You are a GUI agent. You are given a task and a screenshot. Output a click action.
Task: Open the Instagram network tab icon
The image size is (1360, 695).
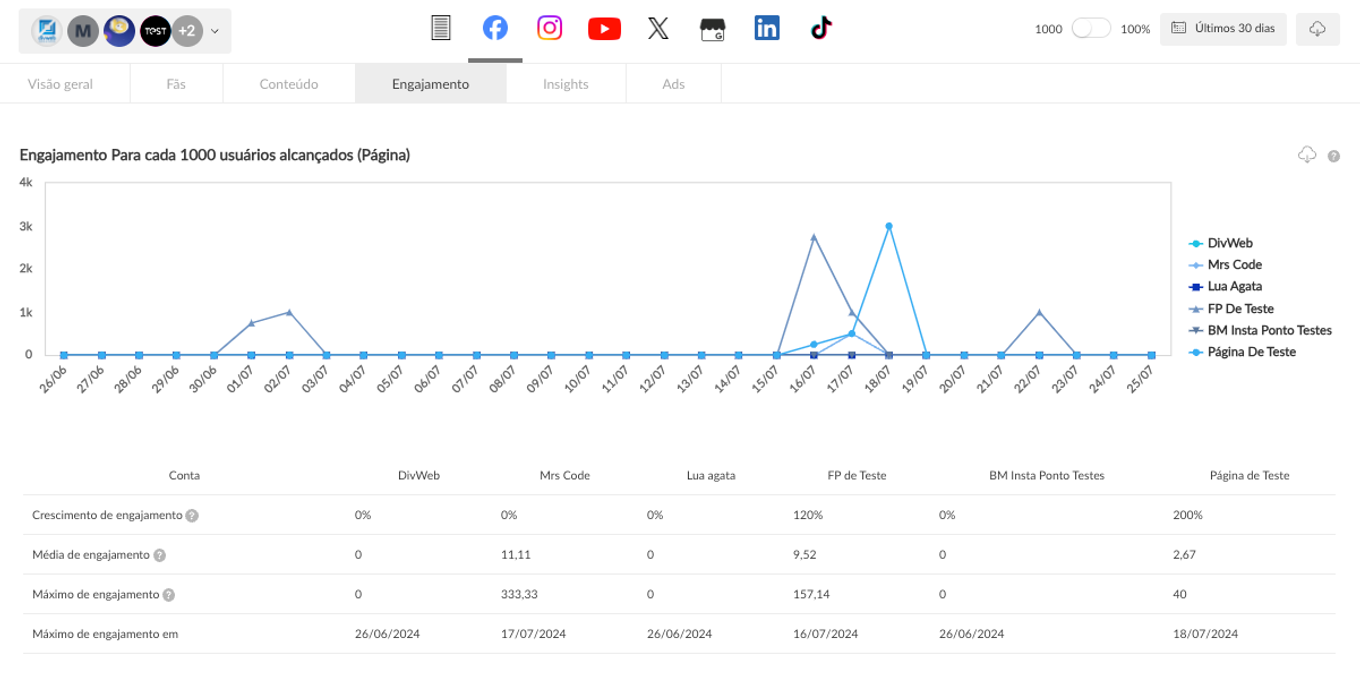coord(549,28)
